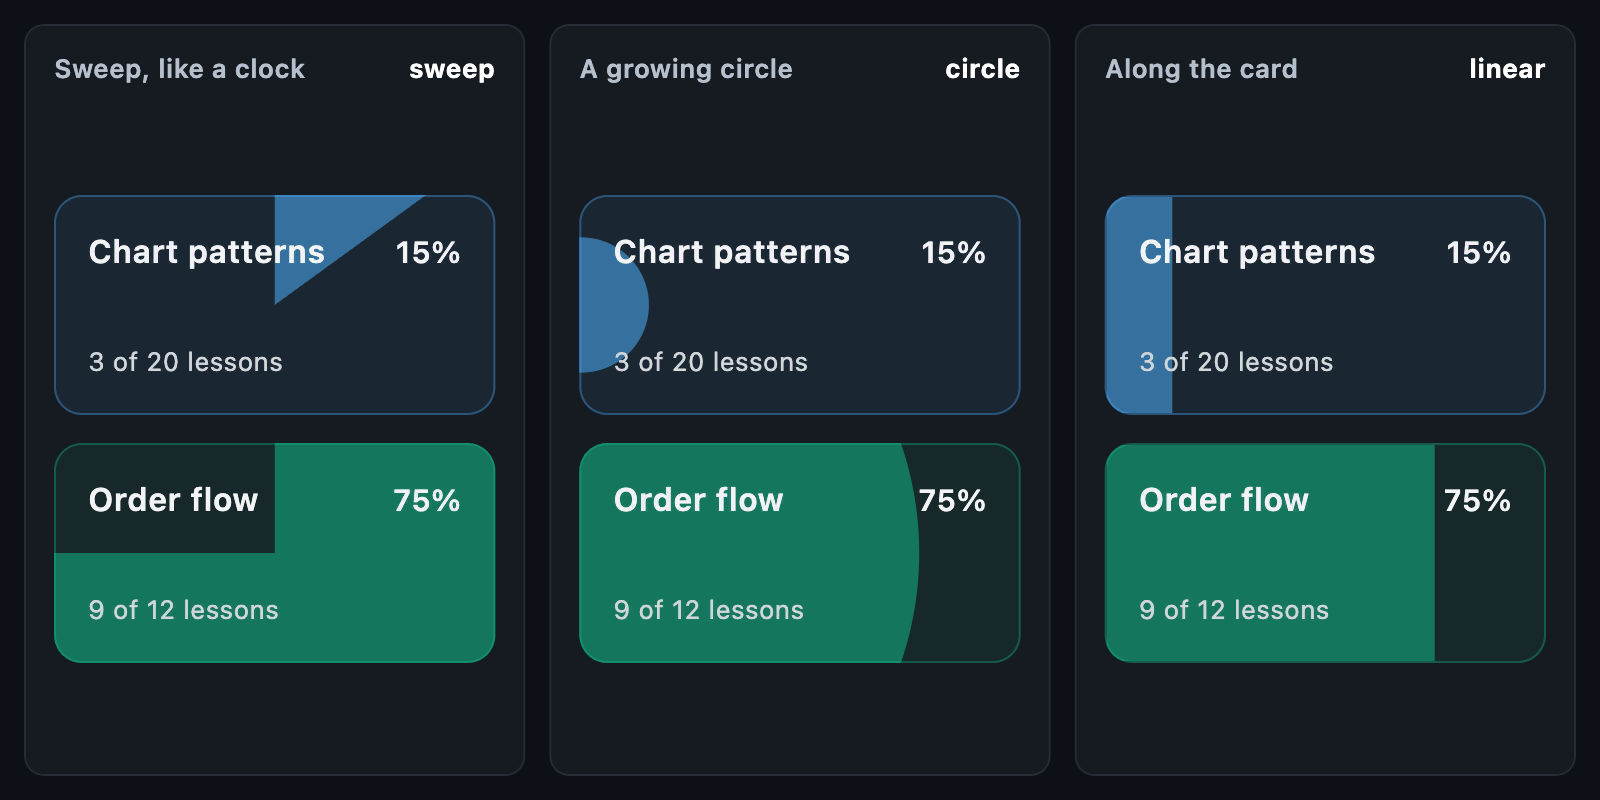Image resolution: width=1600 pixels, height=800 pixels.
Task: Click the "Along the card" heading
Action: click(1201, 69)
